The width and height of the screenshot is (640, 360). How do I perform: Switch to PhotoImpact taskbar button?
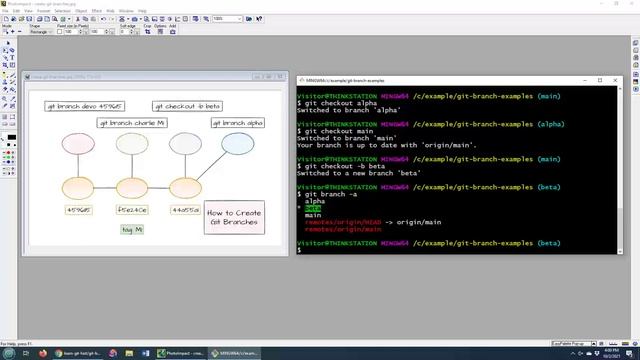[x=181, y=353]
